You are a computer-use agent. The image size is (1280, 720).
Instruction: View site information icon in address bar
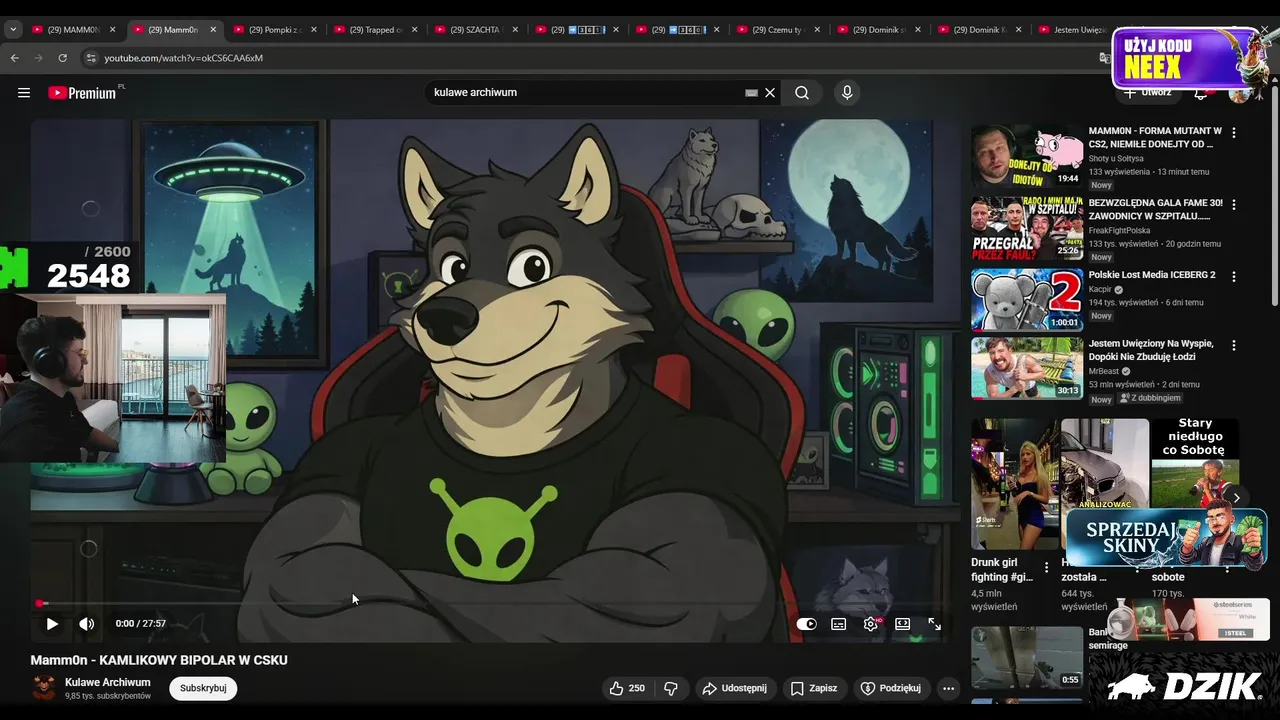click(x=91, y=58)
